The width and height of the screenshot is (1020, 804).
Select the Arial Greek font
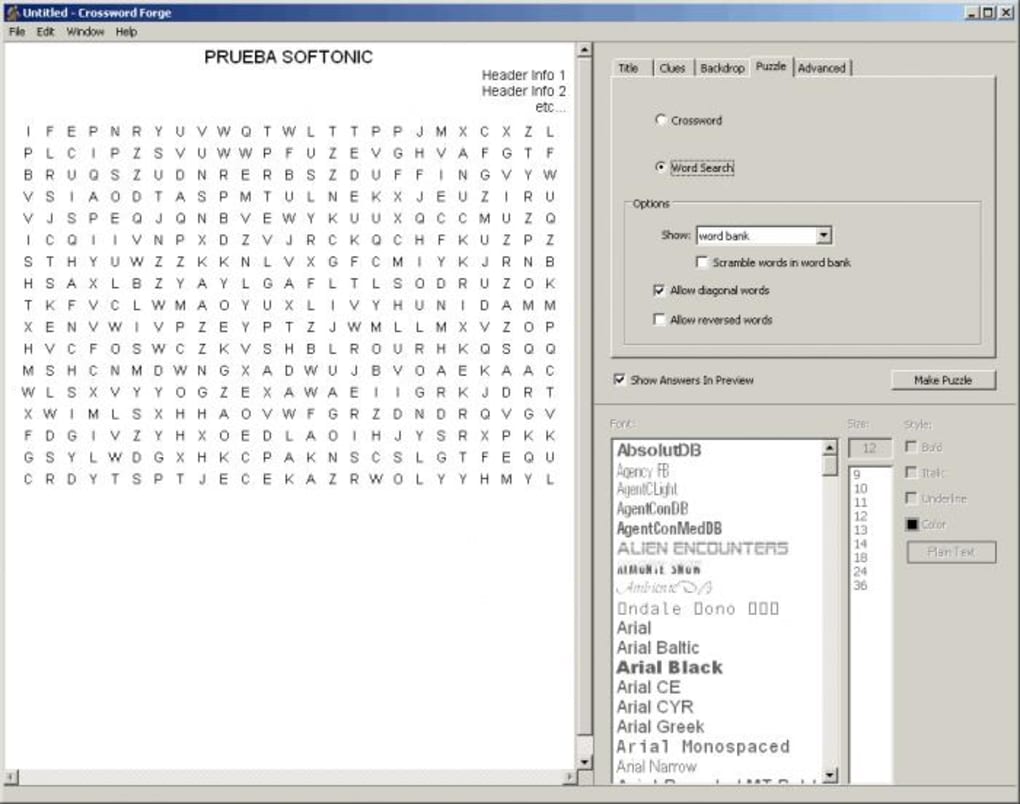(660, 727)
